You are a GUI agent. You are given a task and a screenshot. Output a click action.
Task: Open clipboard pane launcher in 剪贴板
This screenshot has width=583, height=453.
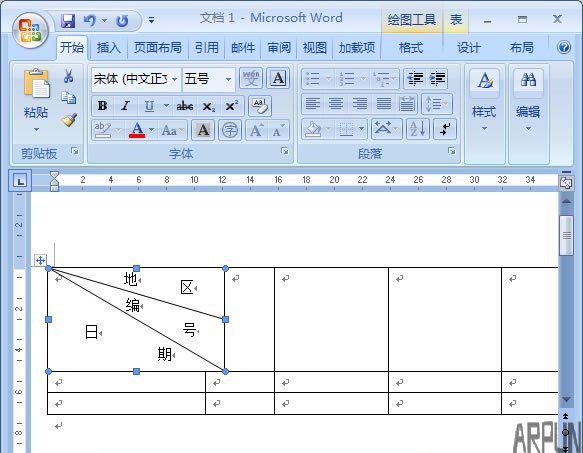click(x=75, y=151)
